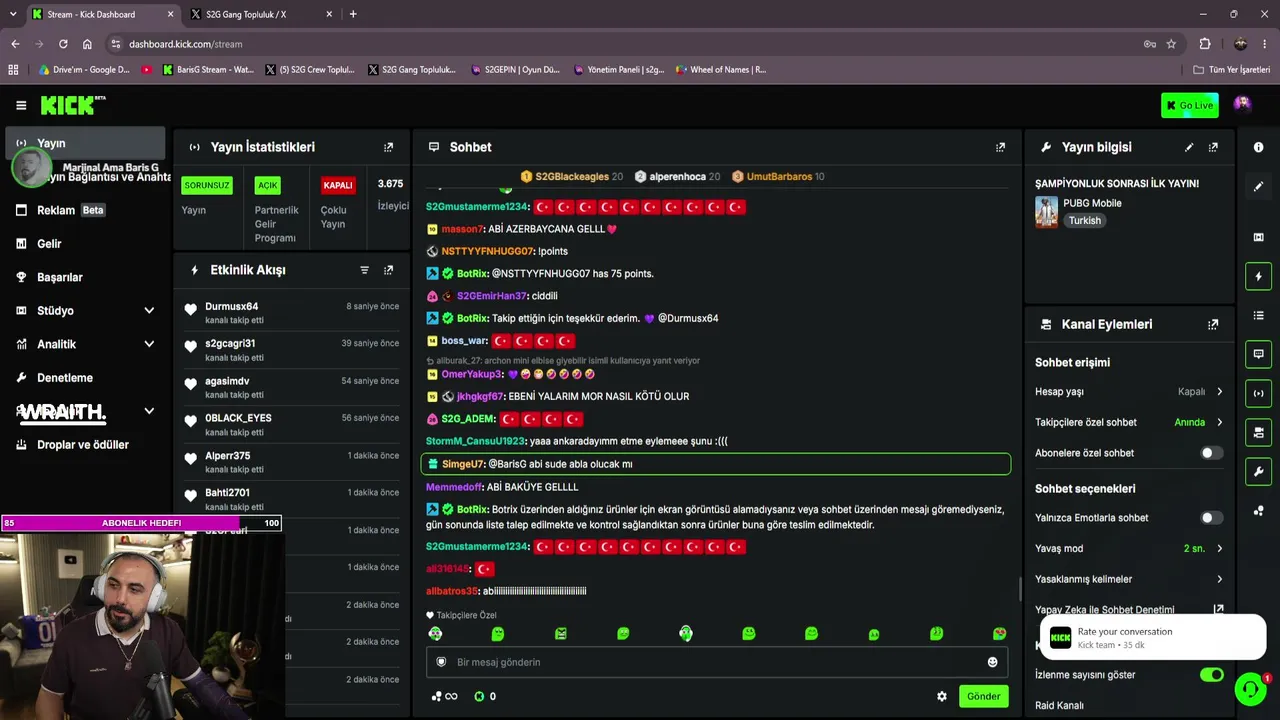Edit stream info with the pencil icon
1280x720 pixels.
click(1189, 147)
